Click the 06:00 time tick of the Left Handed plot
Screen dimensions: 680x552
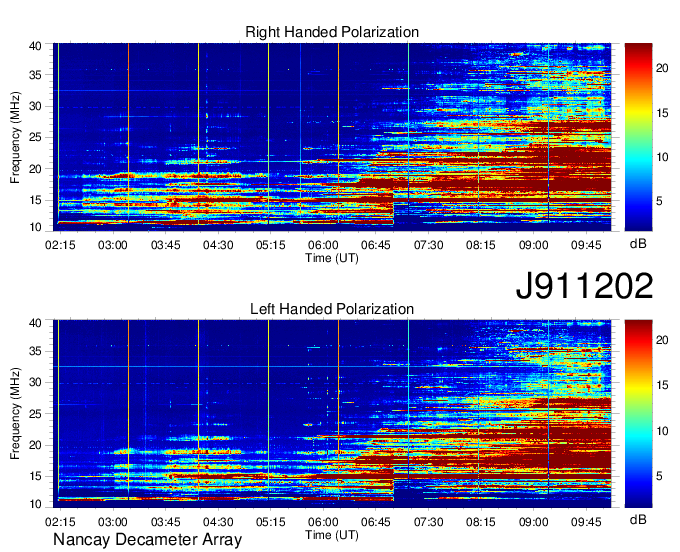pyautogui.click(x=323, y=522)
